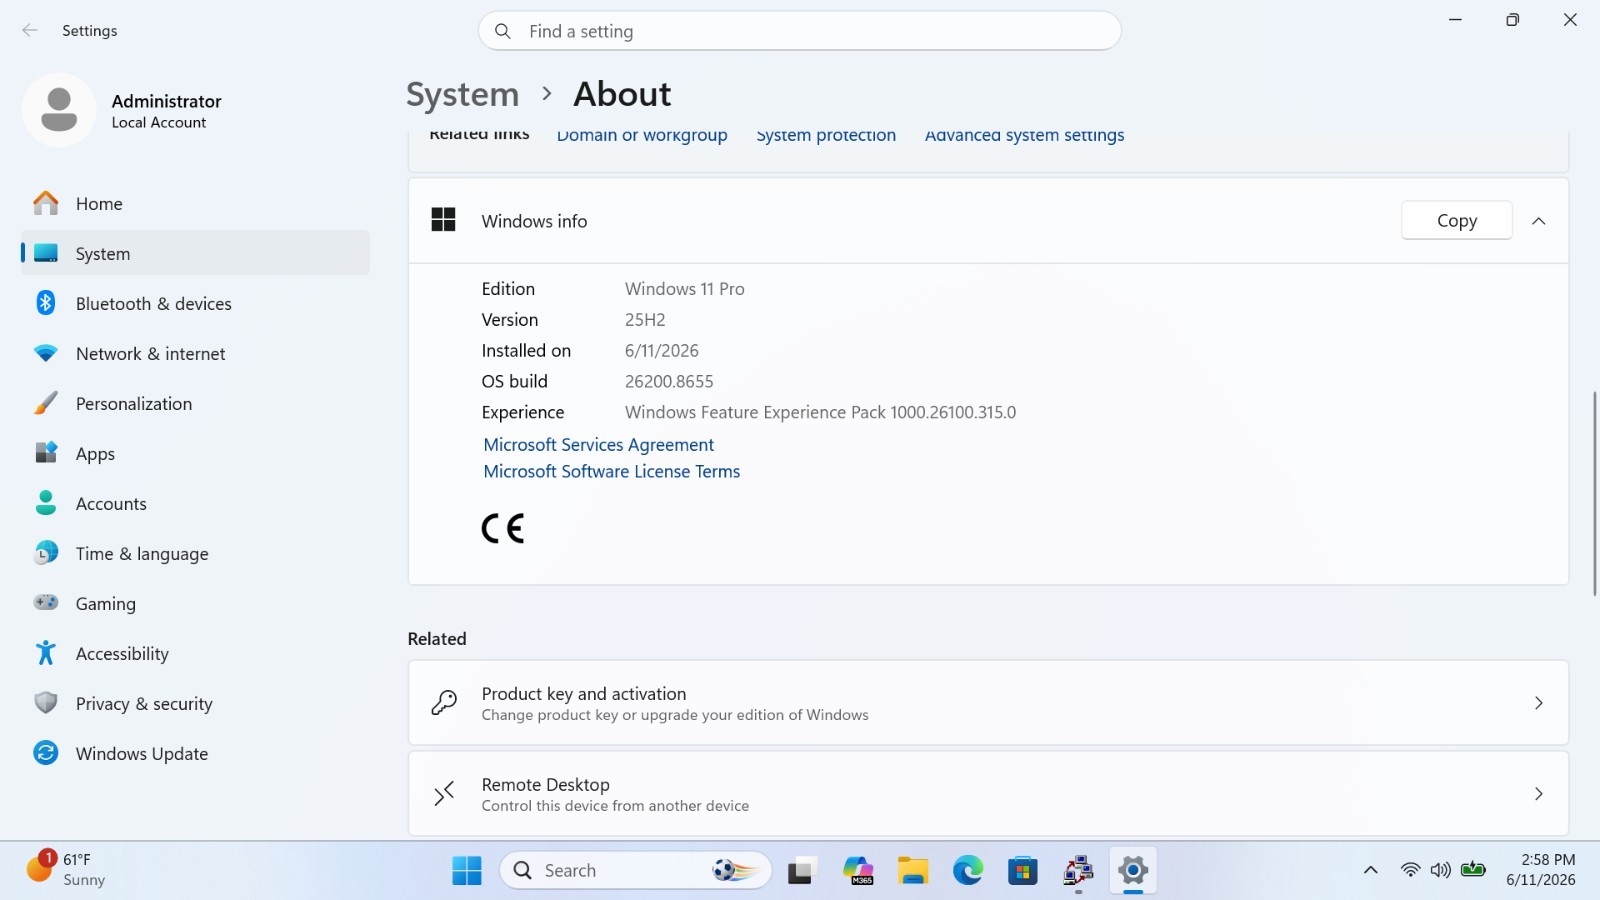
Task: Open Microsoft Store from the taskbar
Action: click(1022, 871)
